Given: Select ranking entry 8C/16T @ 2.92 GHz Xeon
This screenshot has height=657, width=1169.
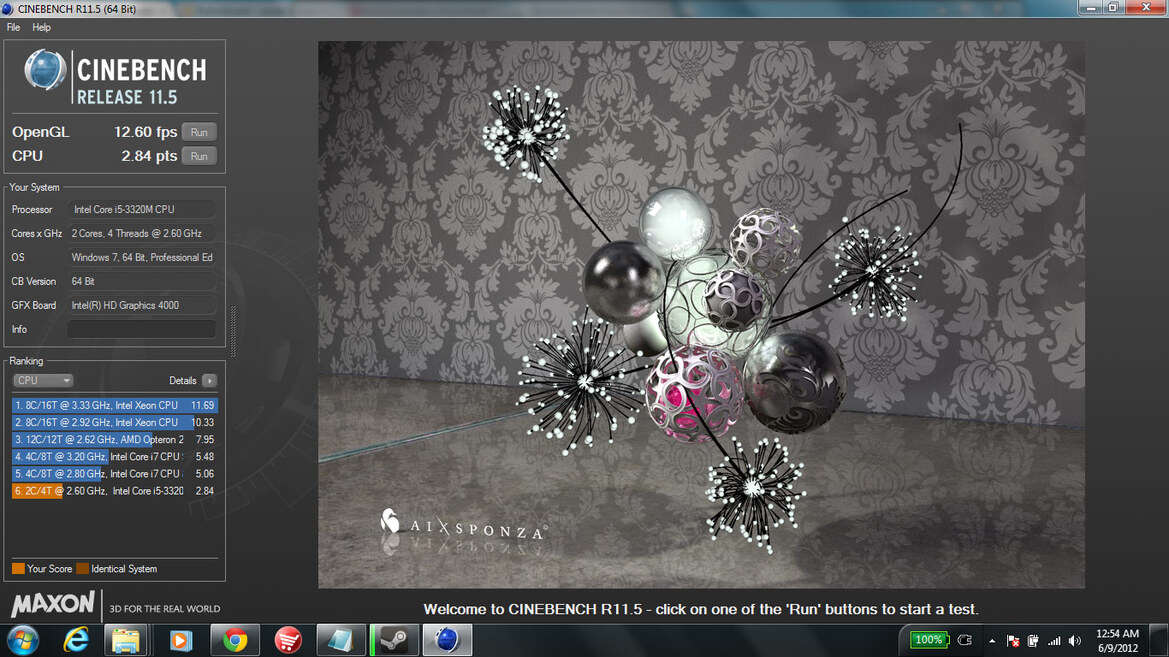Looking at the screenshot, I should click(x=115, y=422).
